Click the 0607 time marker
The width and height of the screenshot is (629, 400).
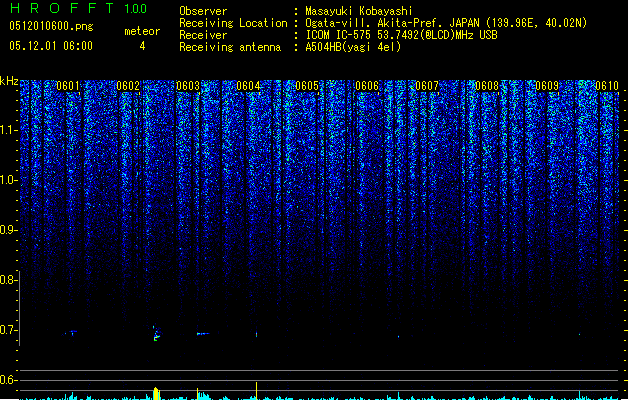pos(427,86)
